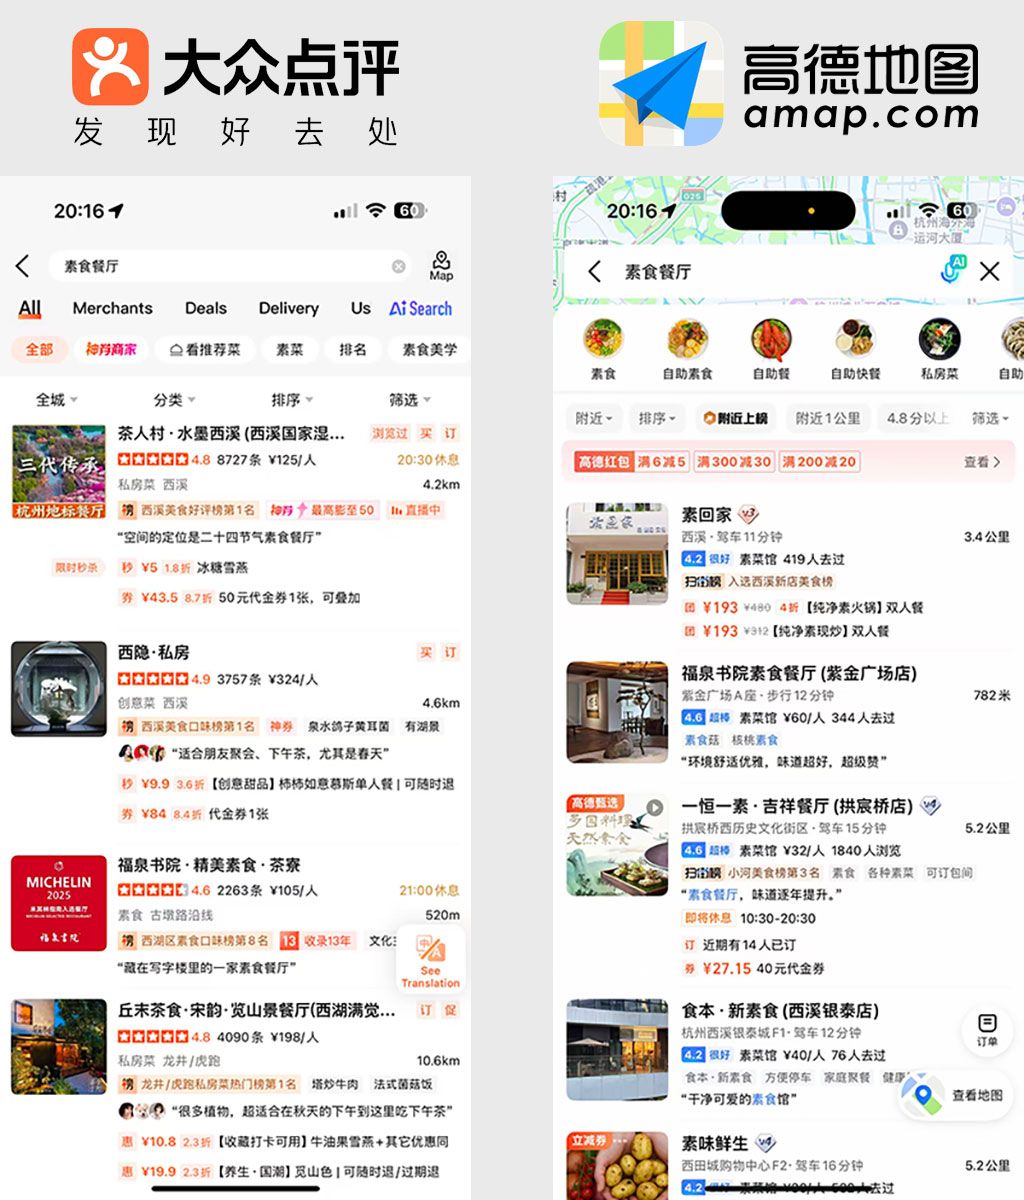Tap the 满300减30 coupon
Screen dimensions: 1024x1200
(x=734, y=461)
